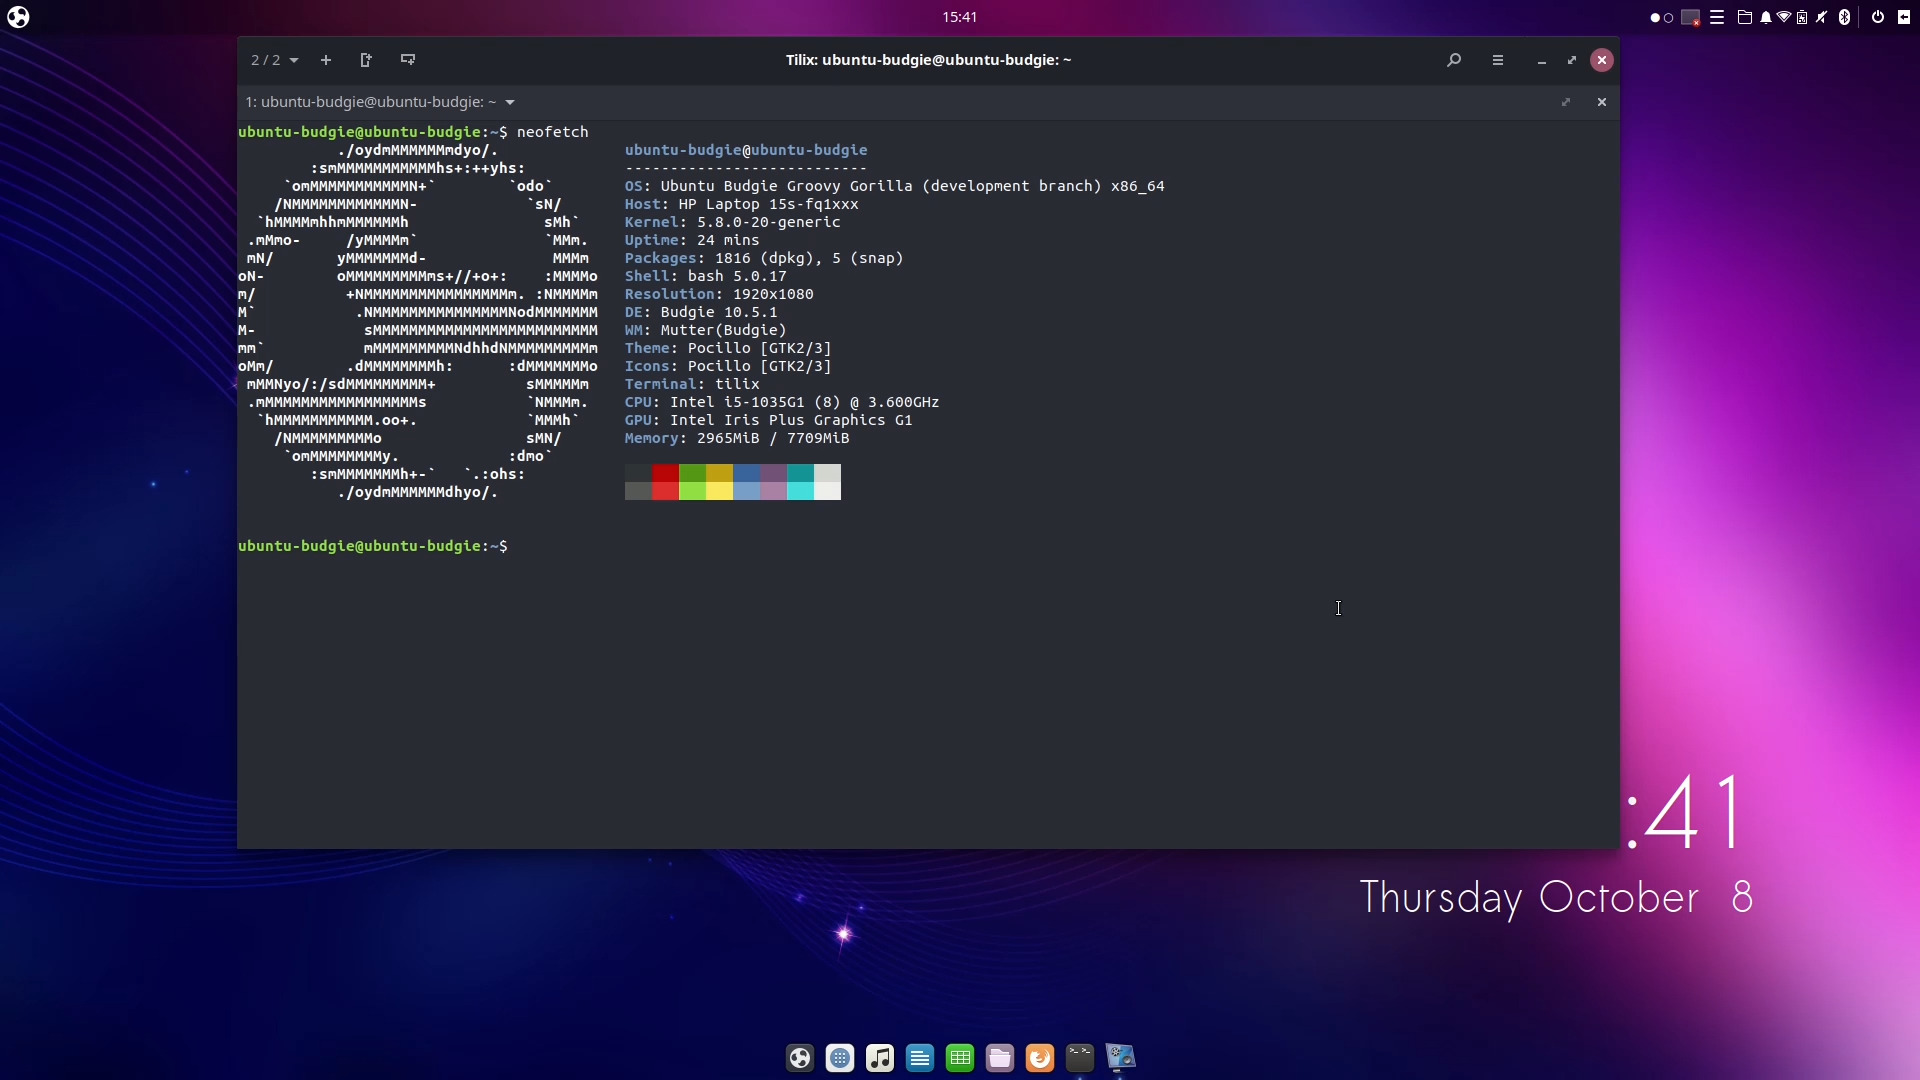Toggle Bluetooth from the system tray
The image size is (1920, 1080).
(1843, 17)
